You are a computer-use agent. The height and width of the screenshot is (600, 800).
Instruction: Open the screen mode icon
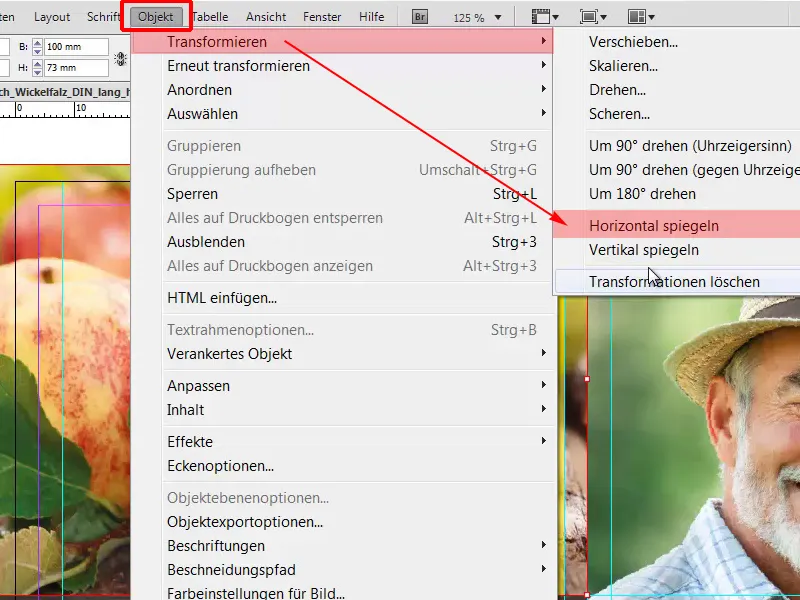point(588,17)
